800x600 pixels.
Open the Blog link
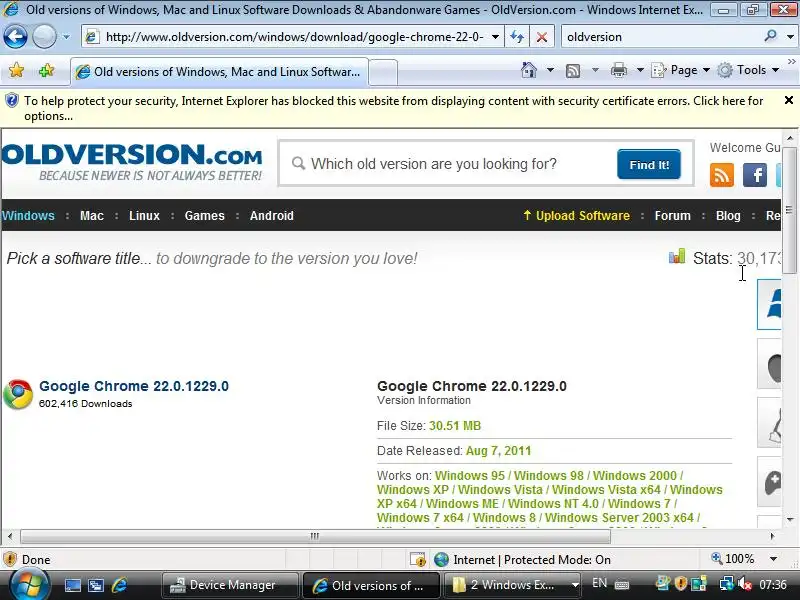(728, 216)
